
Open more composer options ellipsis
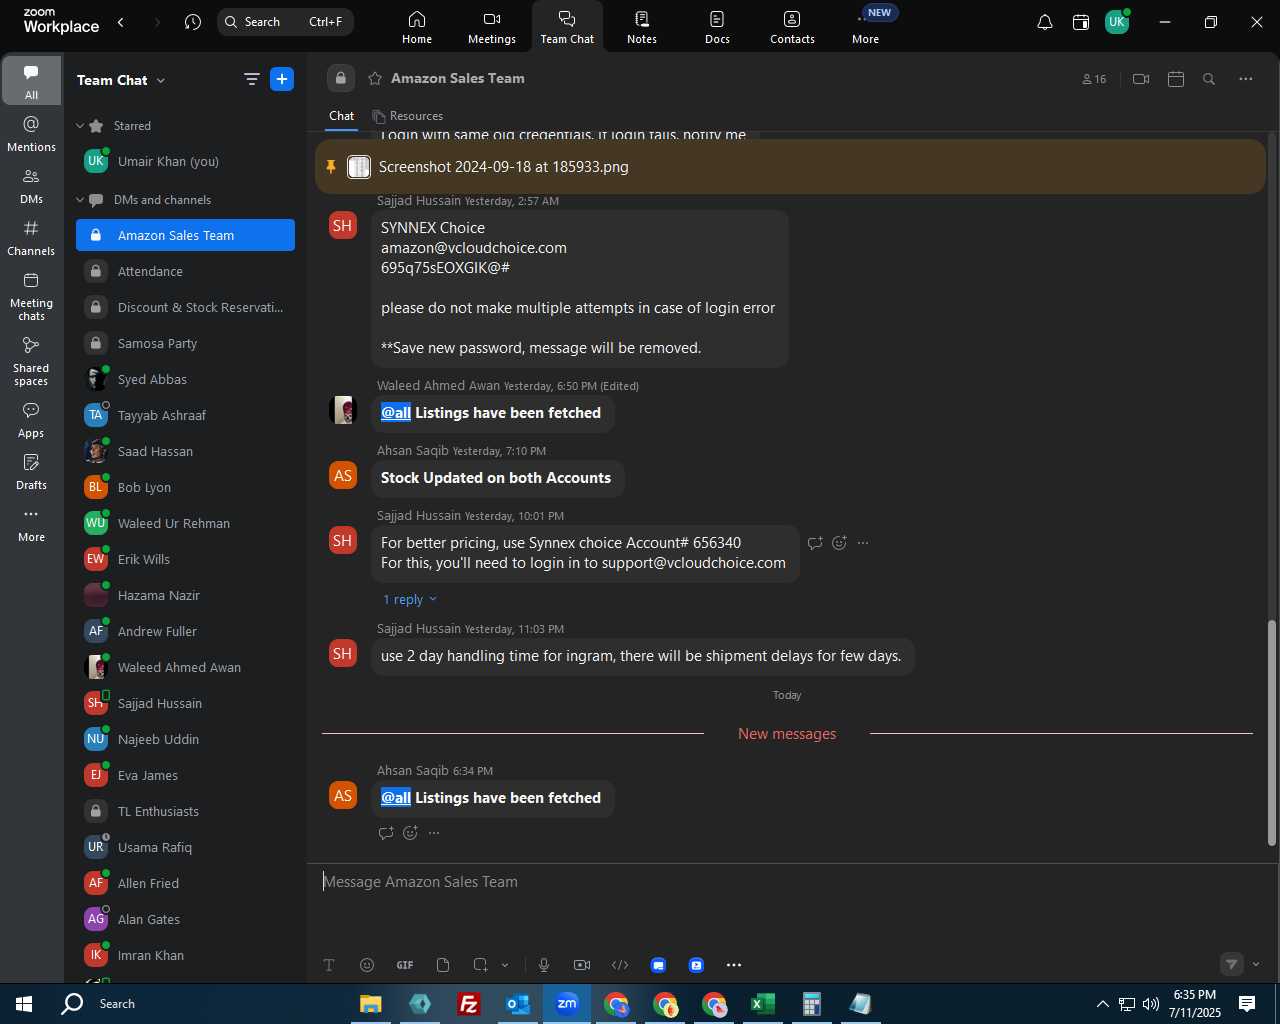pyautogui.click(x=734, y=965)
